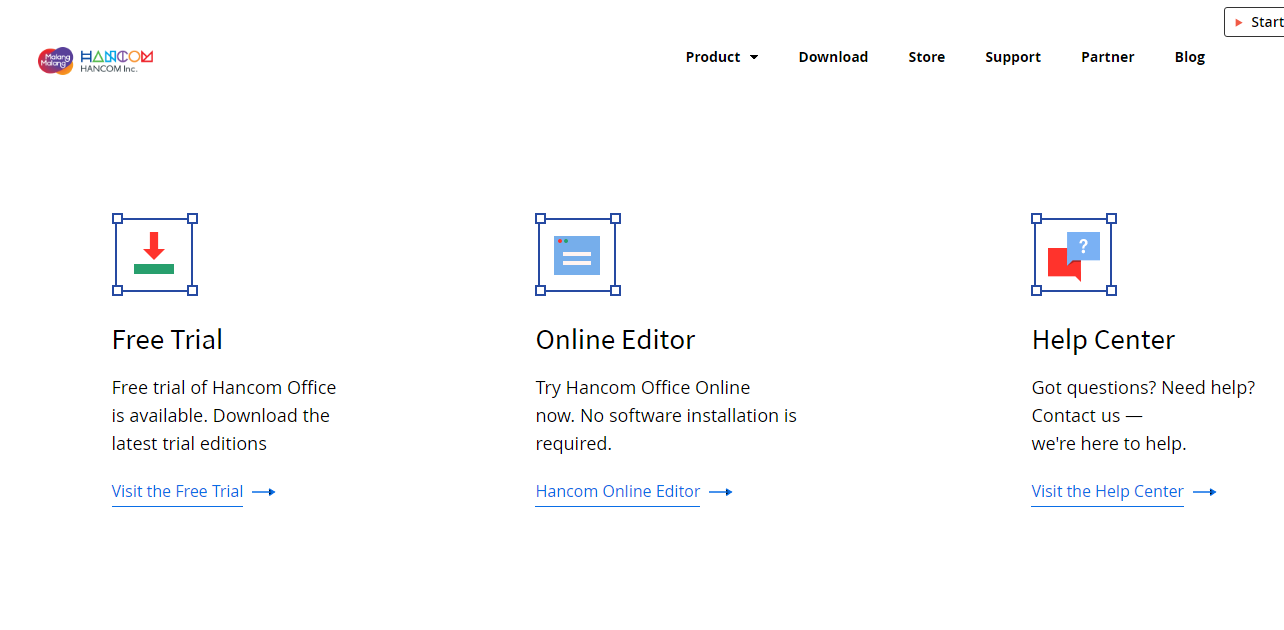The image size is (1284, 630).
Task: Click arrow next to Visit the Help Center
Action: coord(1205,492)
